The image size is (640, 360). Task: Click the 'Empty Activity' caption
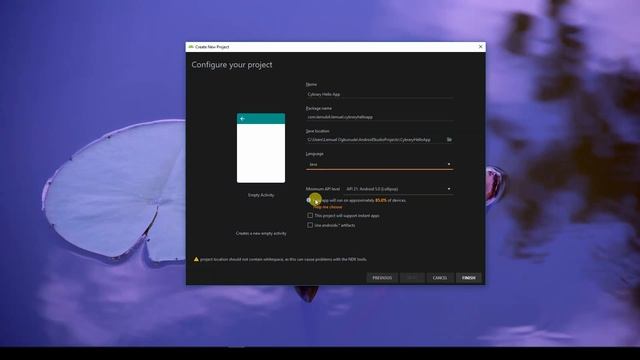point(261,195)
